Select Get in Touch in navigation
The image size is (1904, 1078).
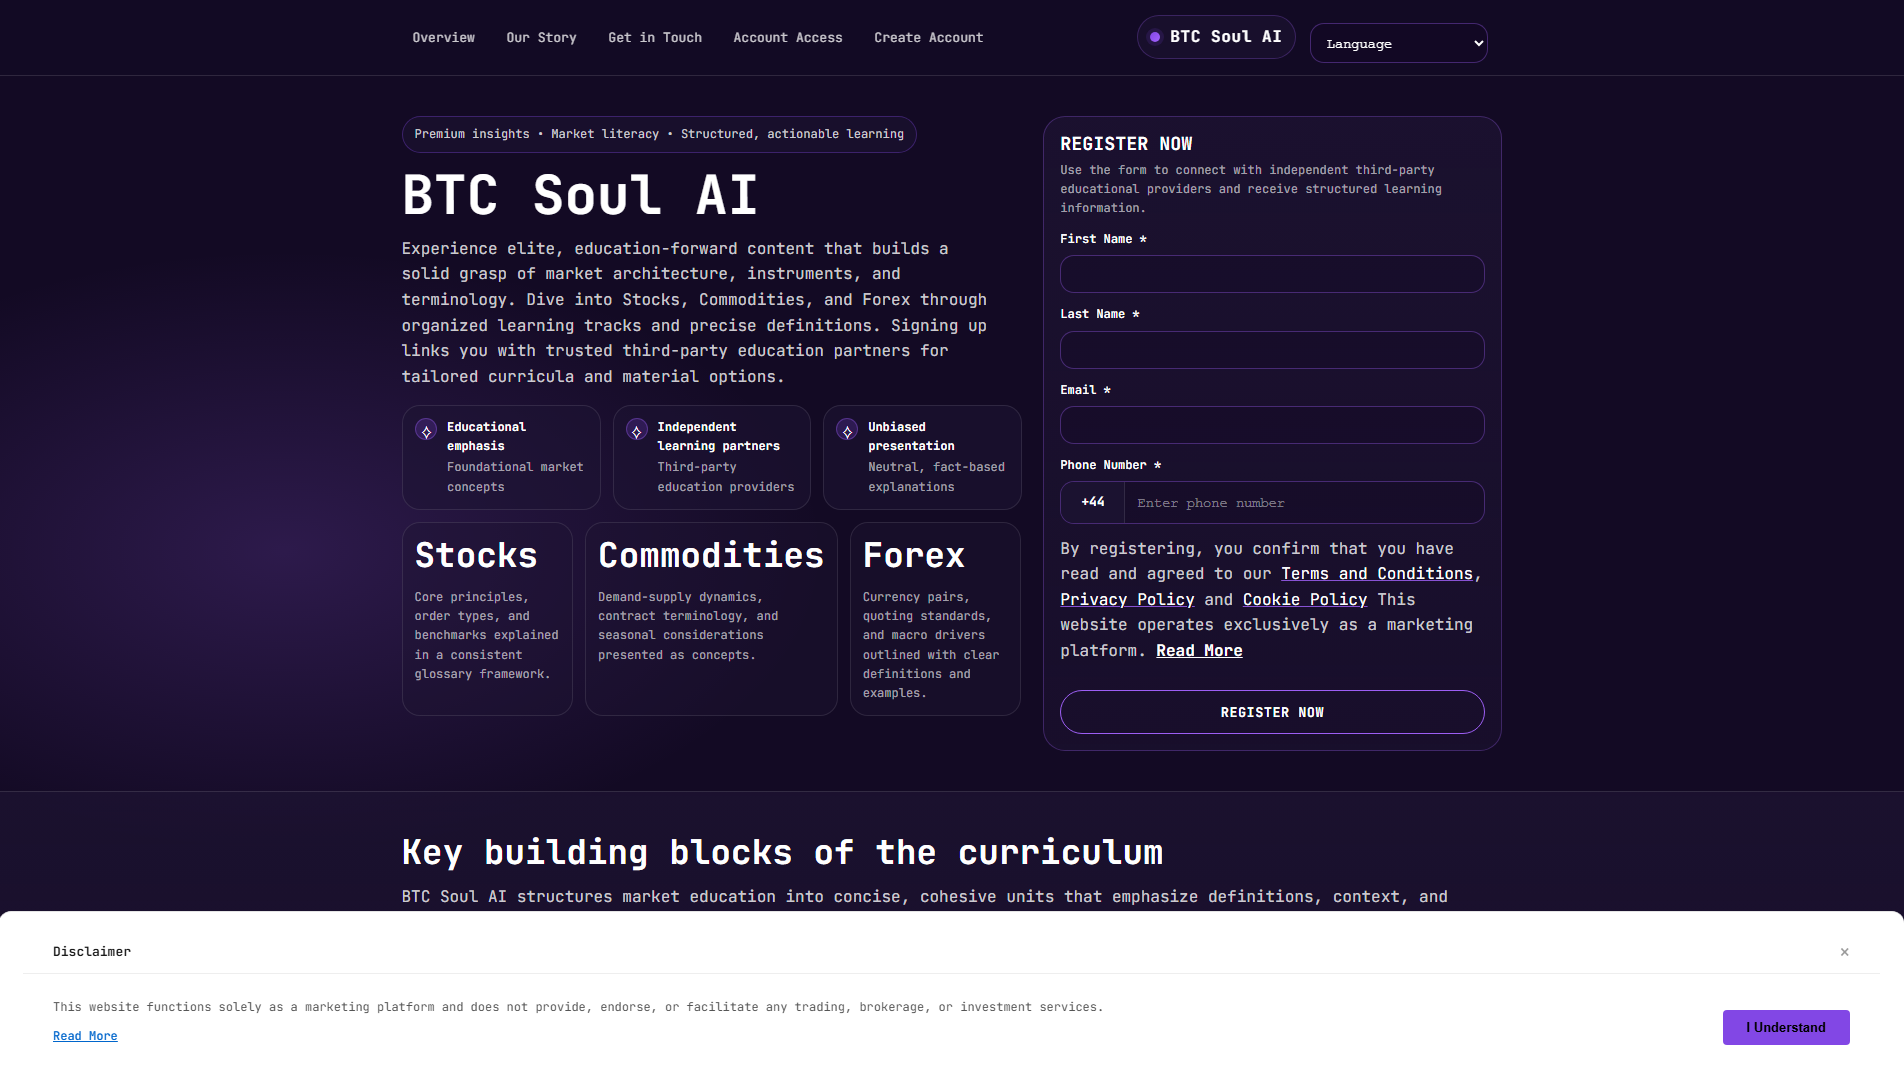click(655, 38)
